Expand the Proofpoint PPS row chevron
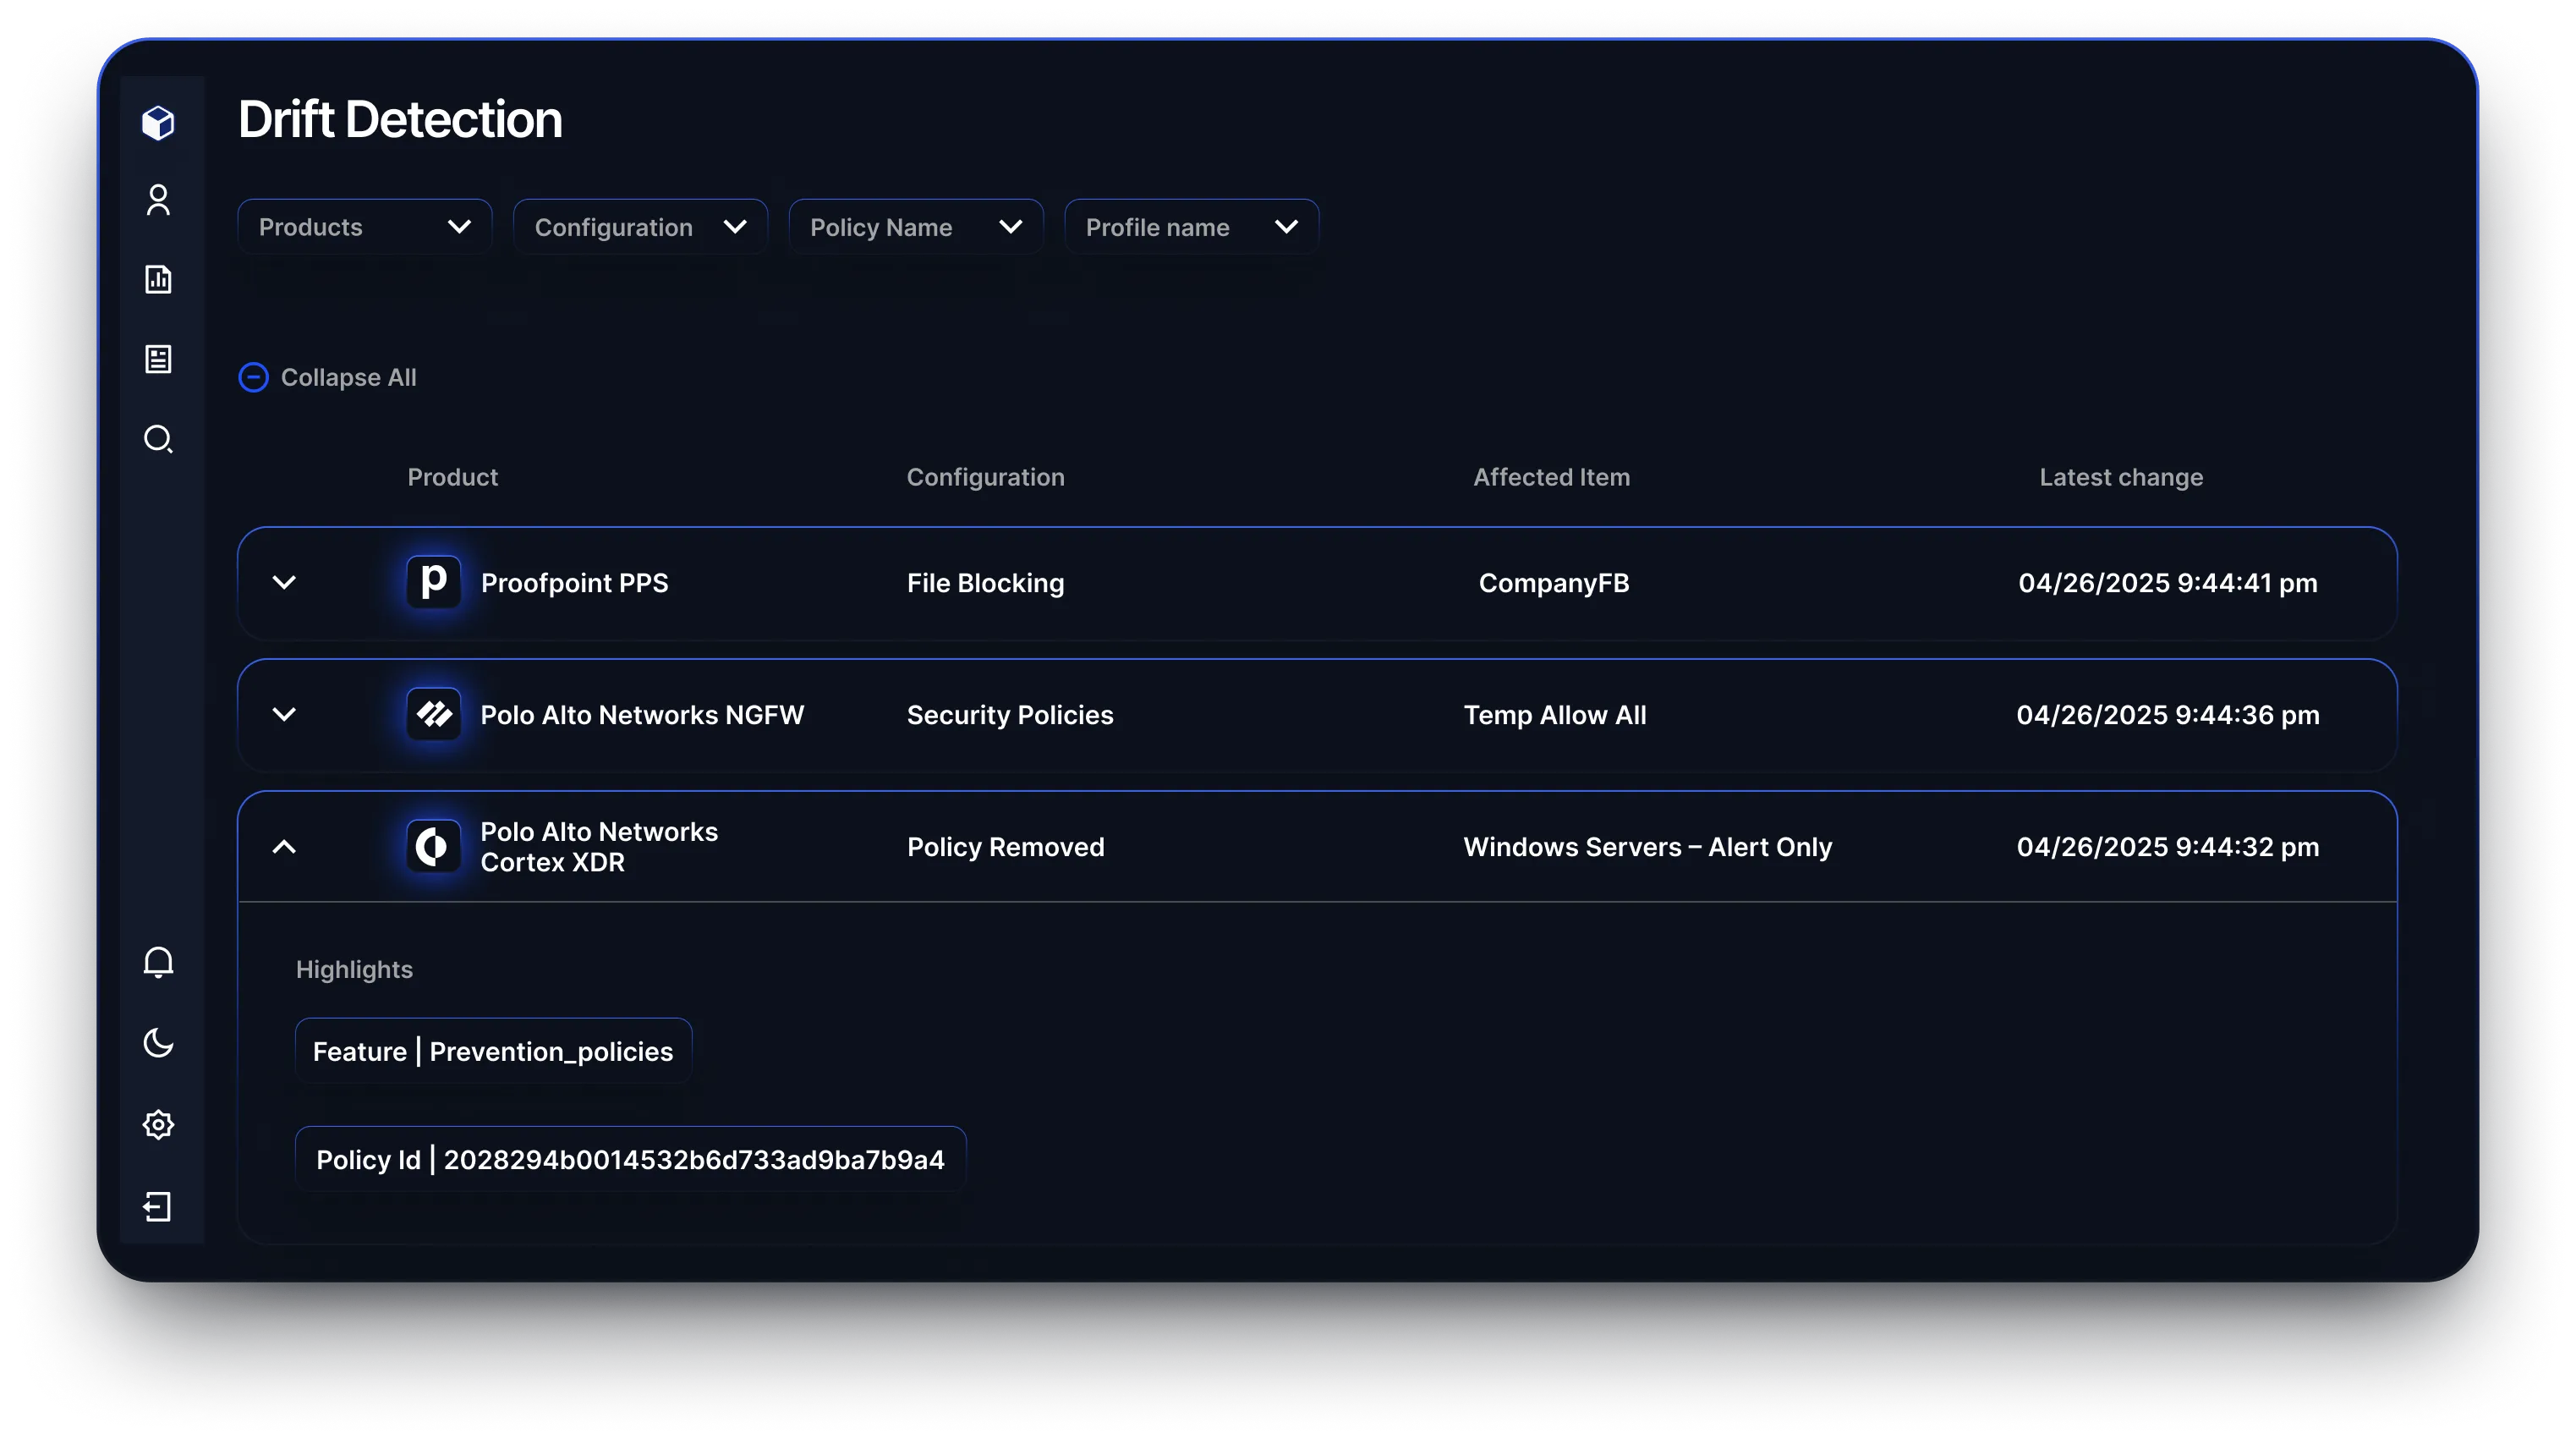This screenshot has width=2576, height=1439. click(284, 582)
